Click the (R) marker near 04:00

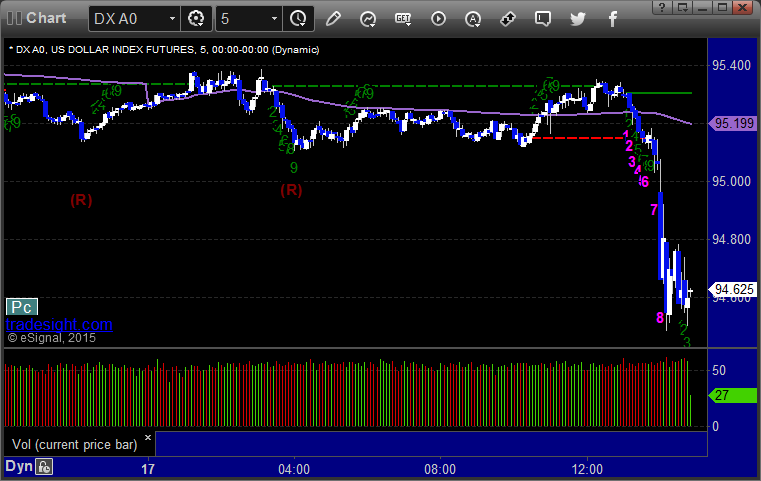click(x=291, y=190)
